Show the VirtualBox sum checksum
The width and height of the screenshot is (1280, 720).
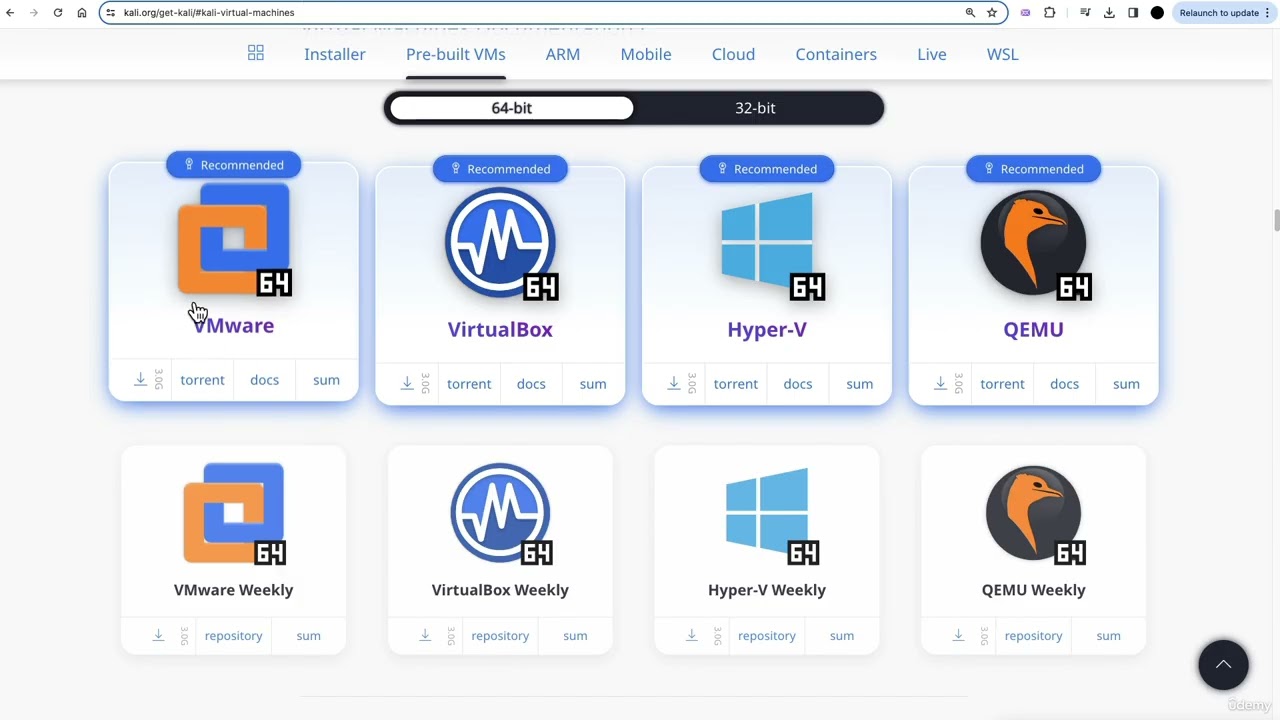(x=593, y=384)
